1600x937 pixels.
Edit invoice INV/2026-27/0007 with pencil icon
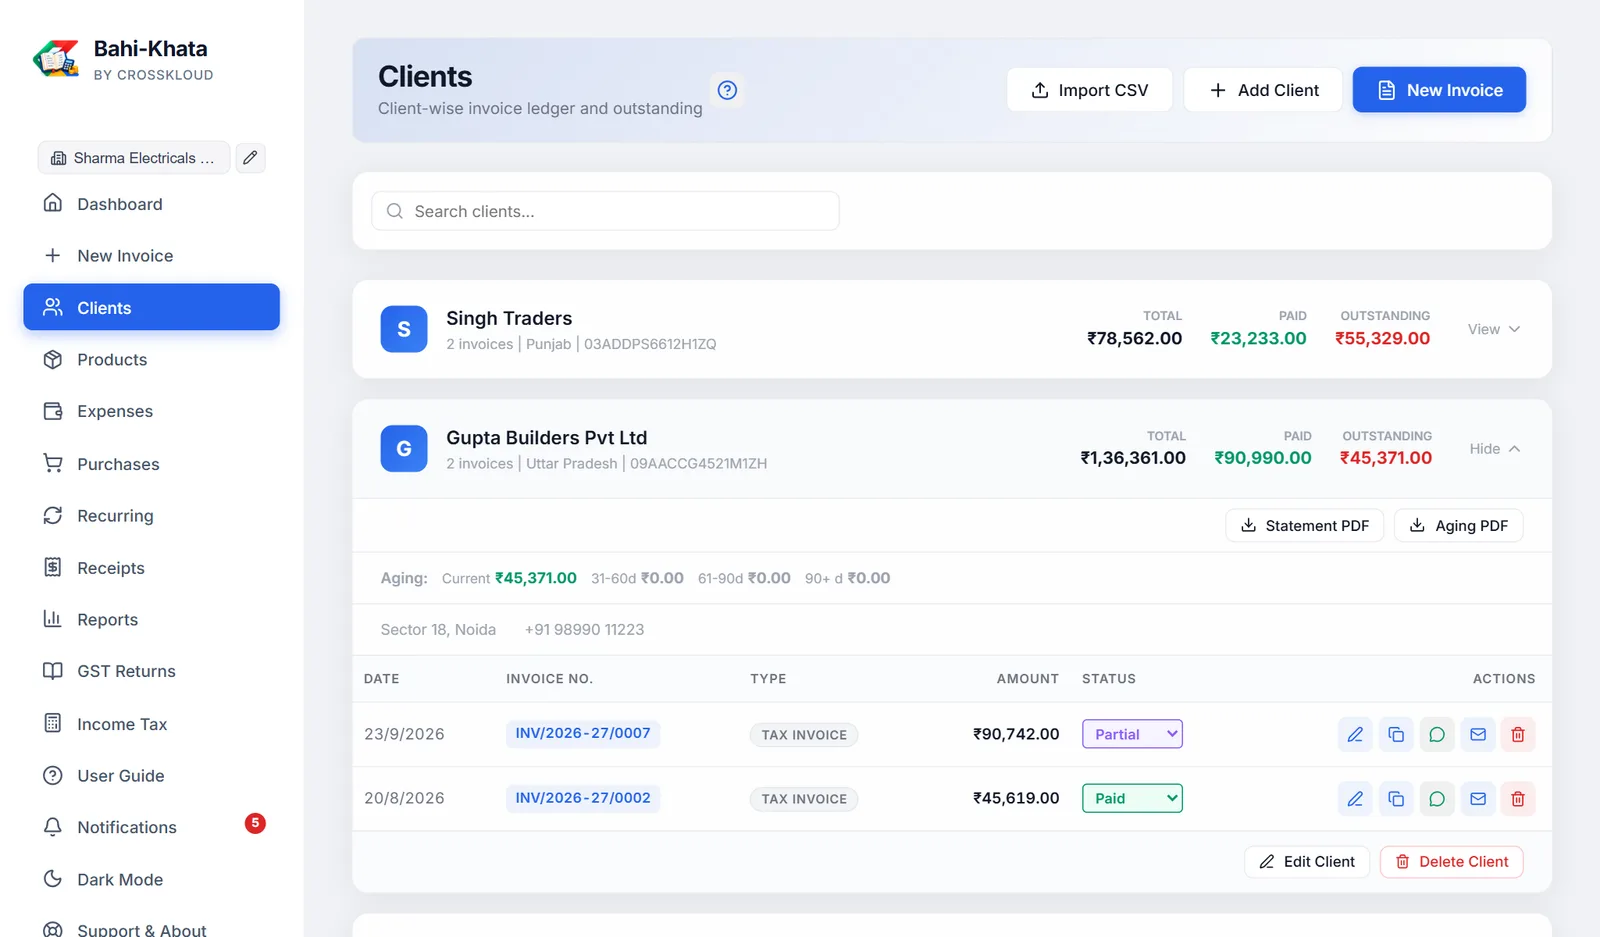[1355, 735]
